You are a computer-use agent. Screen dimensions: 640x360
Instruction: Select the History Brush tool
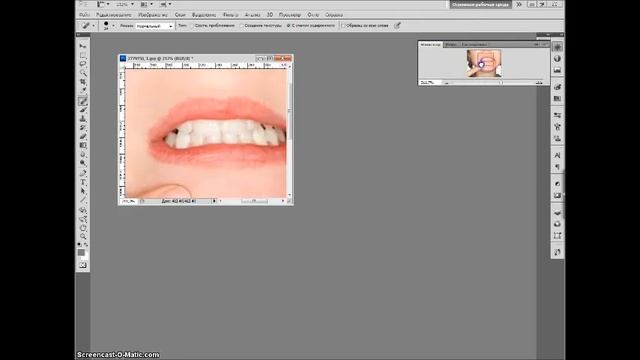pyautogui.click(x=83, y=128)
